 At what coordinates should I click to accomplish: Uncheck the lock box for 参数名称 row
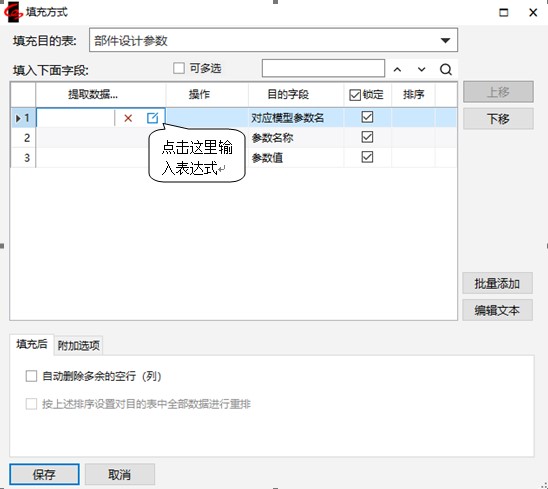(x=367, y=137)
